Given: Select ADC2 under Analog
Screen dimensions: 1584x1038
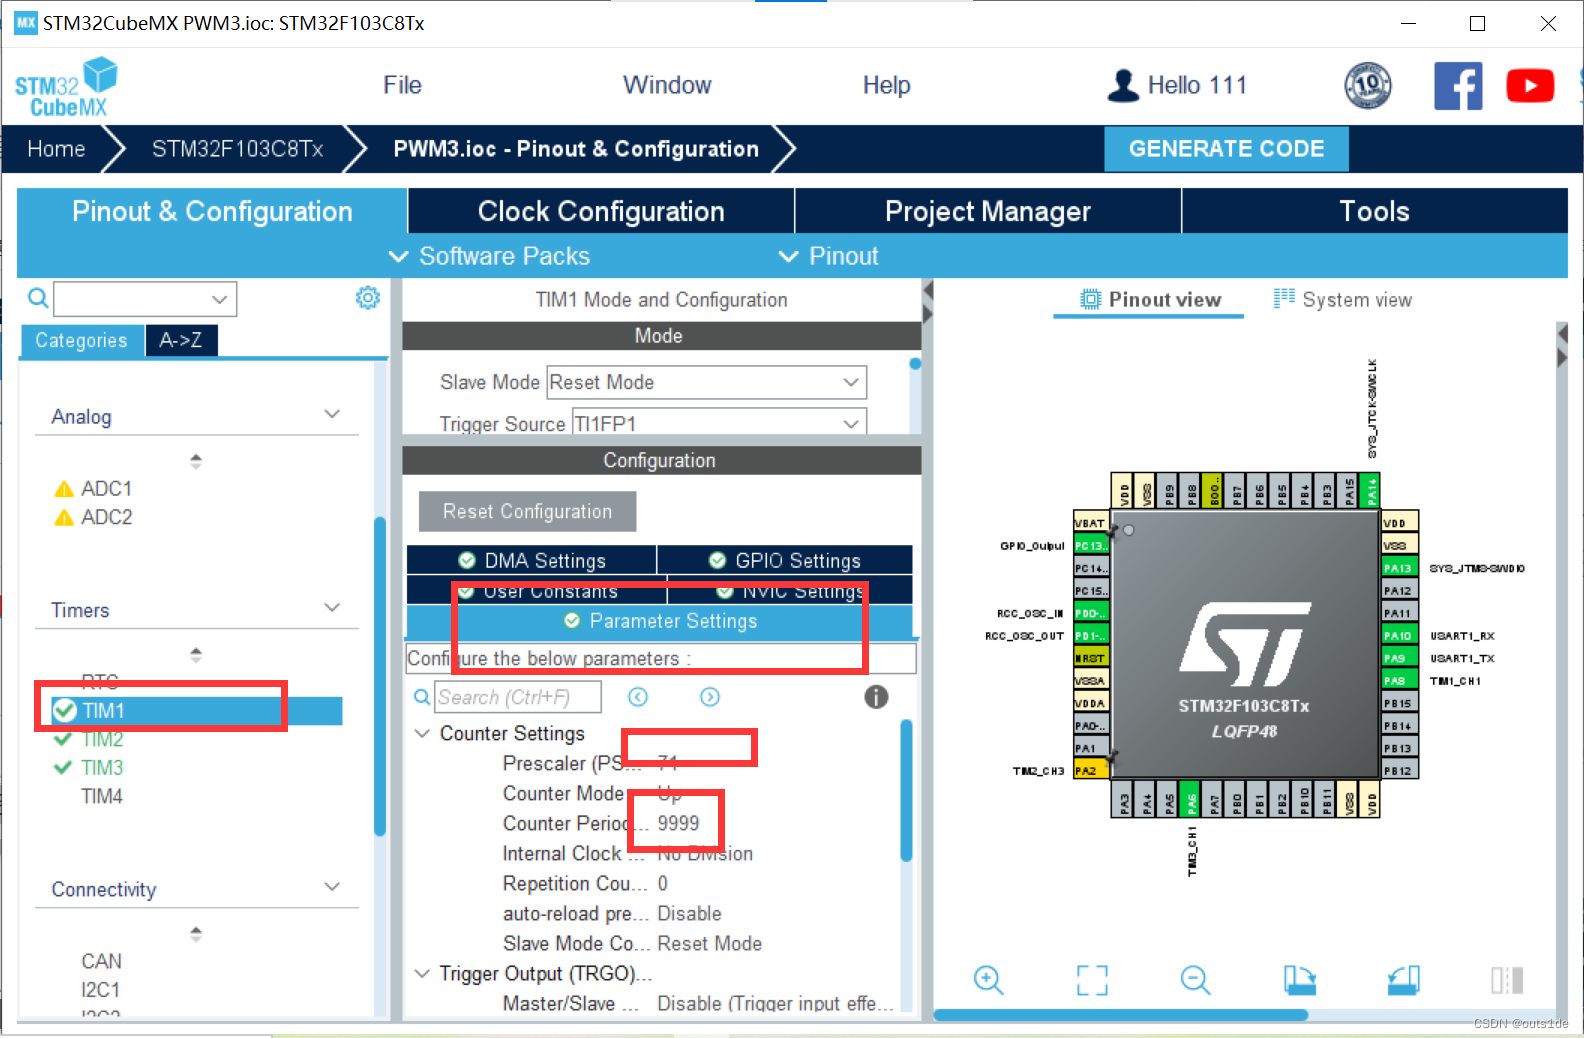Looking at the screenshot, I should [106, 517].
